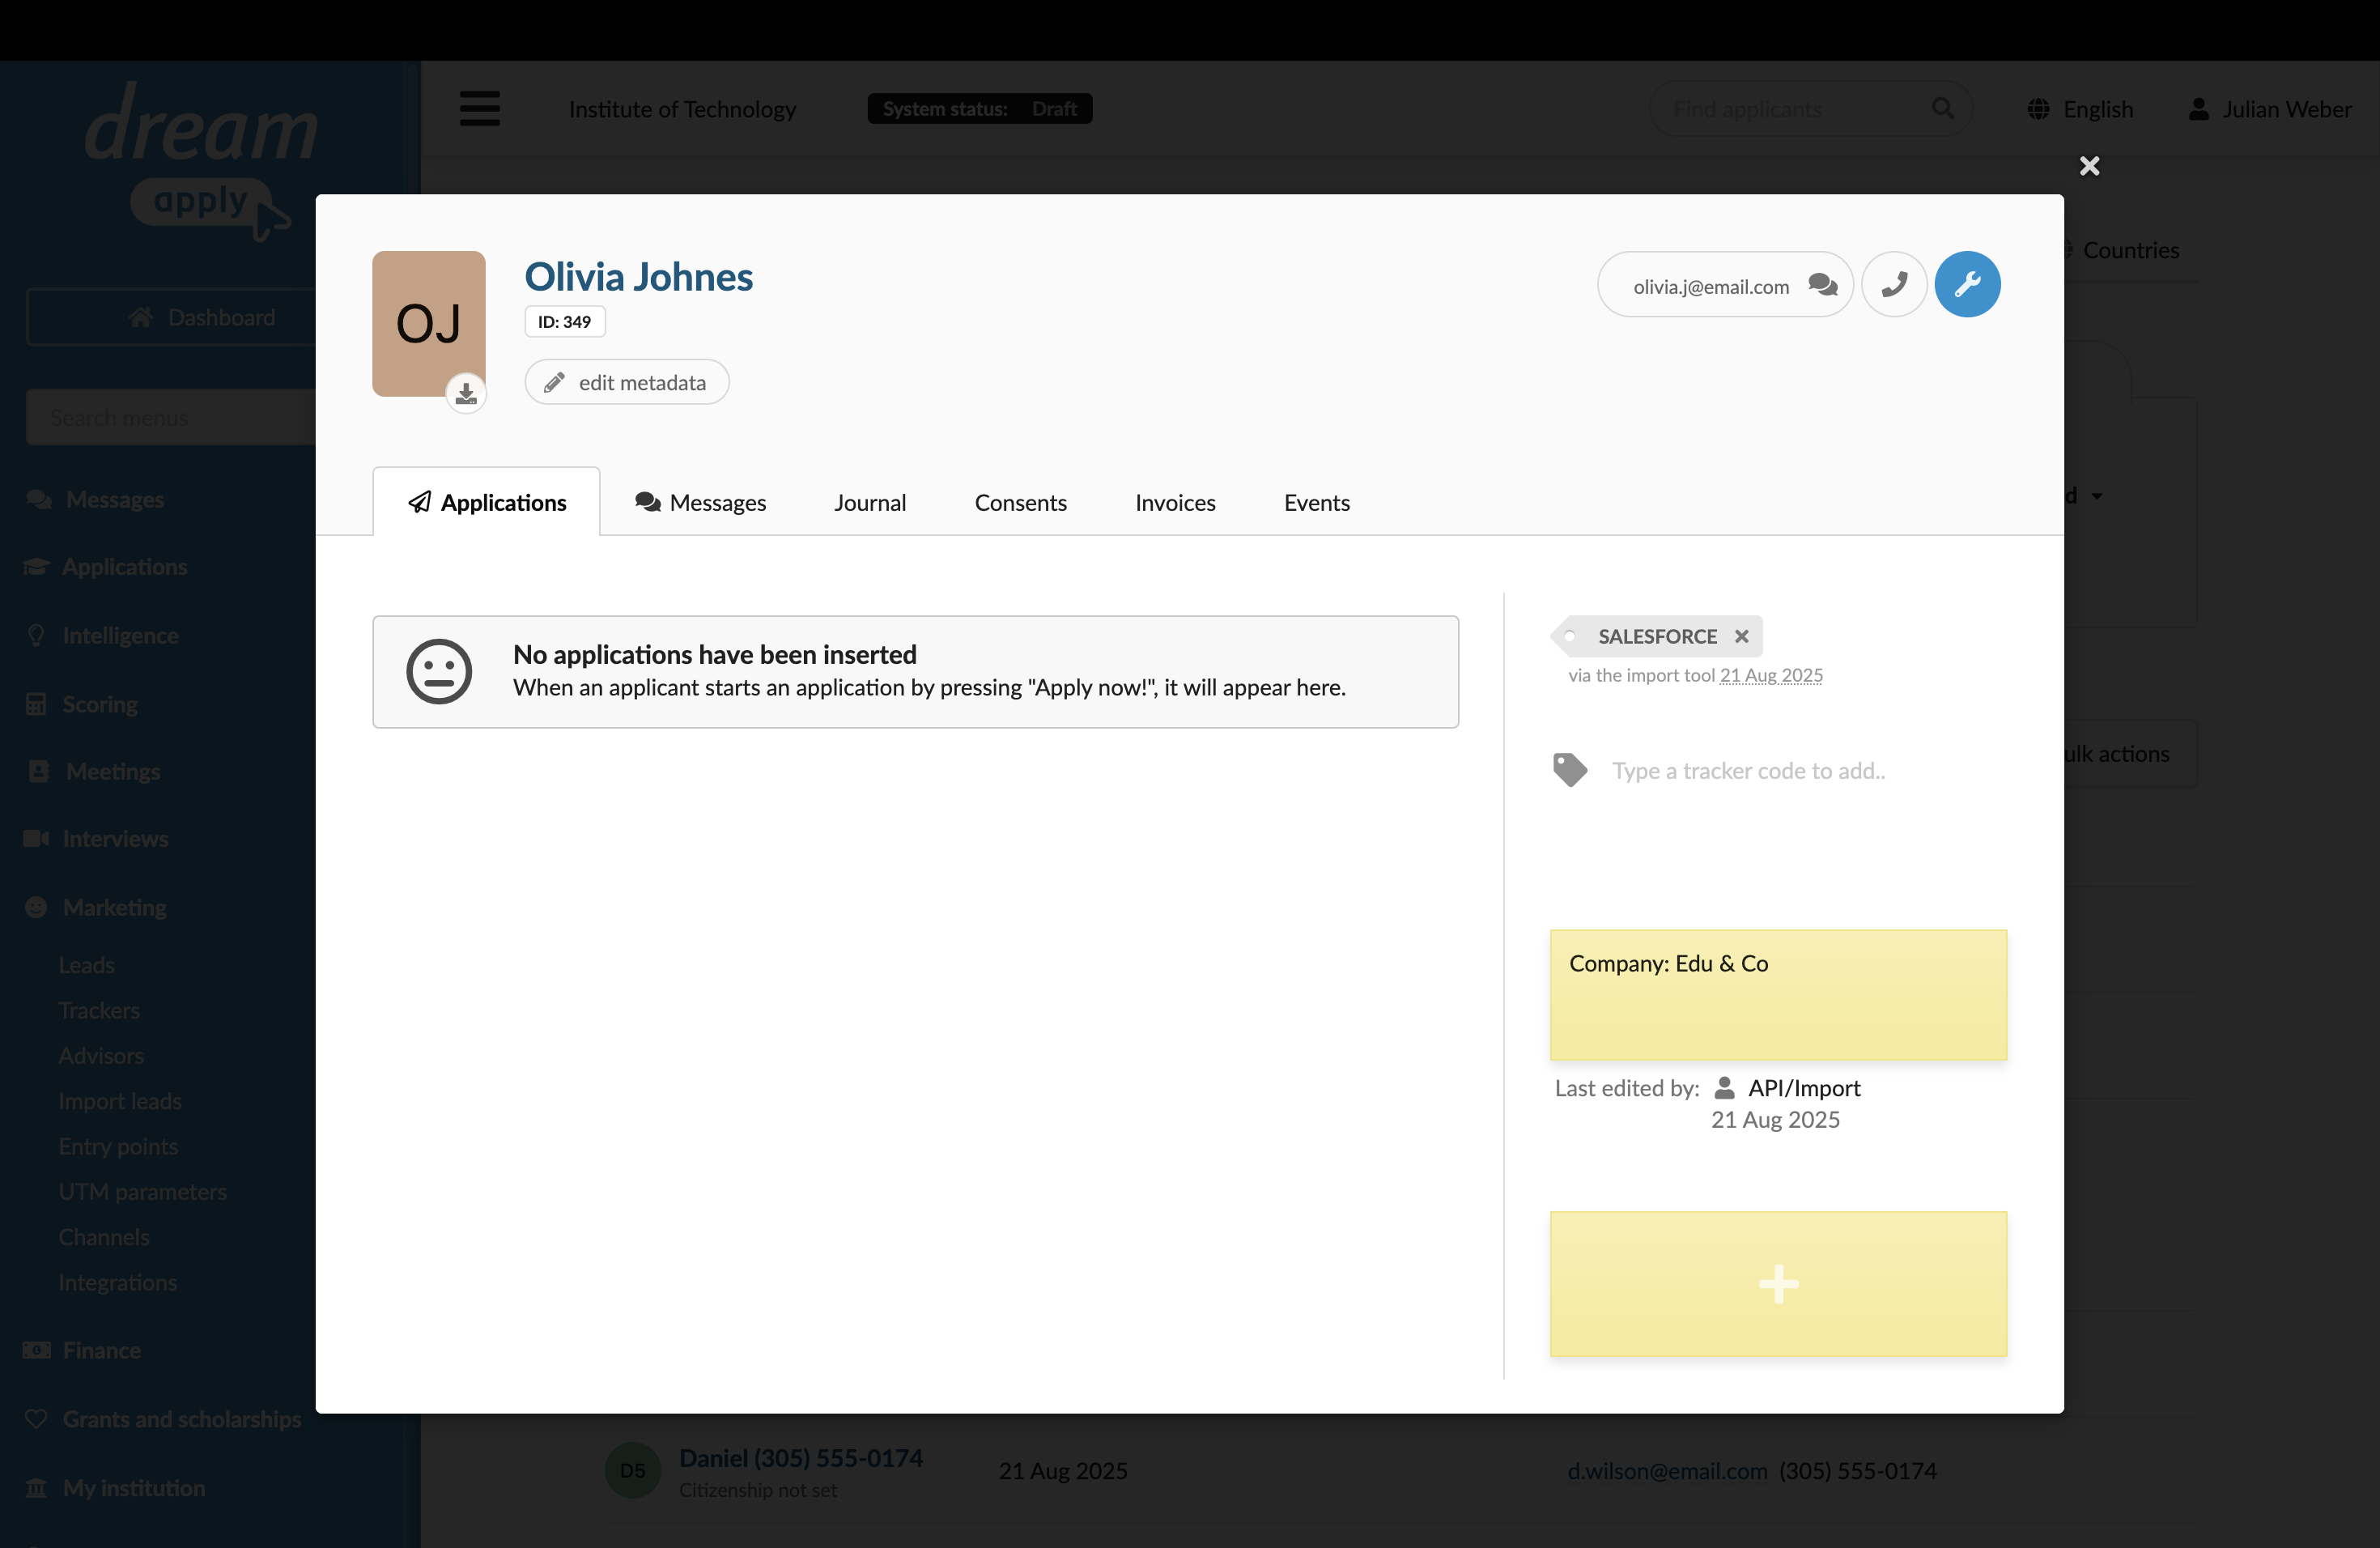Open Integrations under Marketing
The image size is (2380, 1548).
(x=117, y=1283)
